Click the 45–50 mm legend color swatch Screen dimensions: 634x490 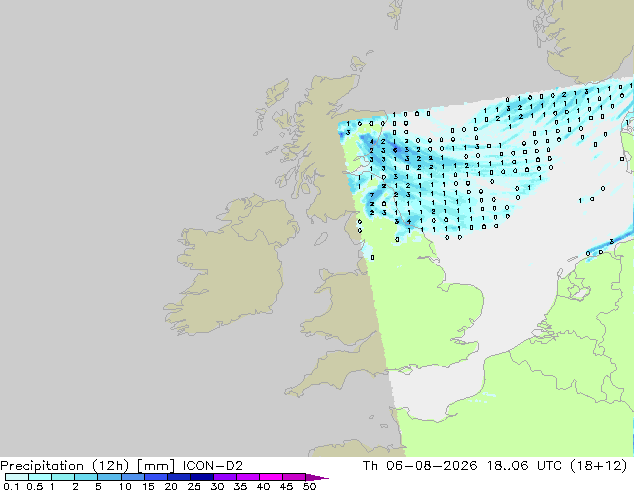point(294,477)
